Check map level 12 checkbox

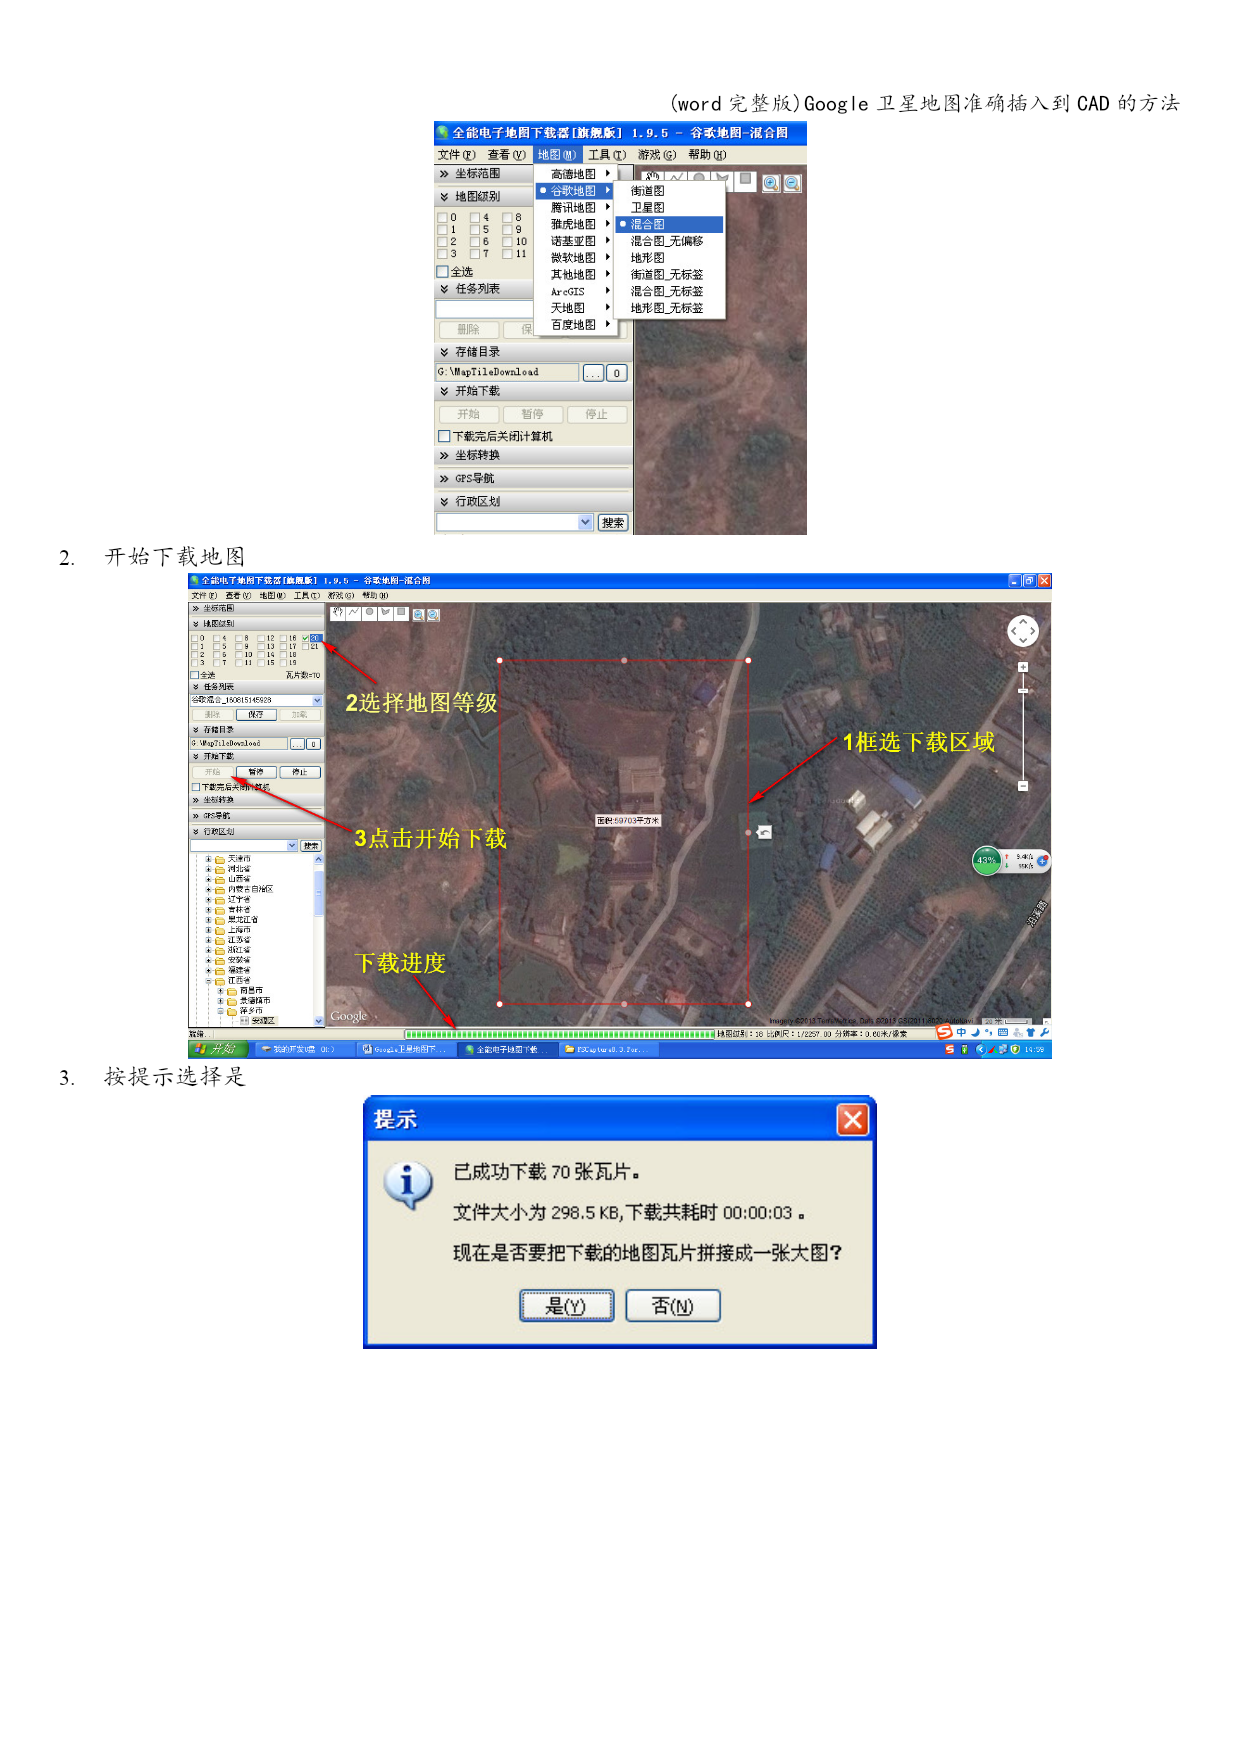click(261, 638)
